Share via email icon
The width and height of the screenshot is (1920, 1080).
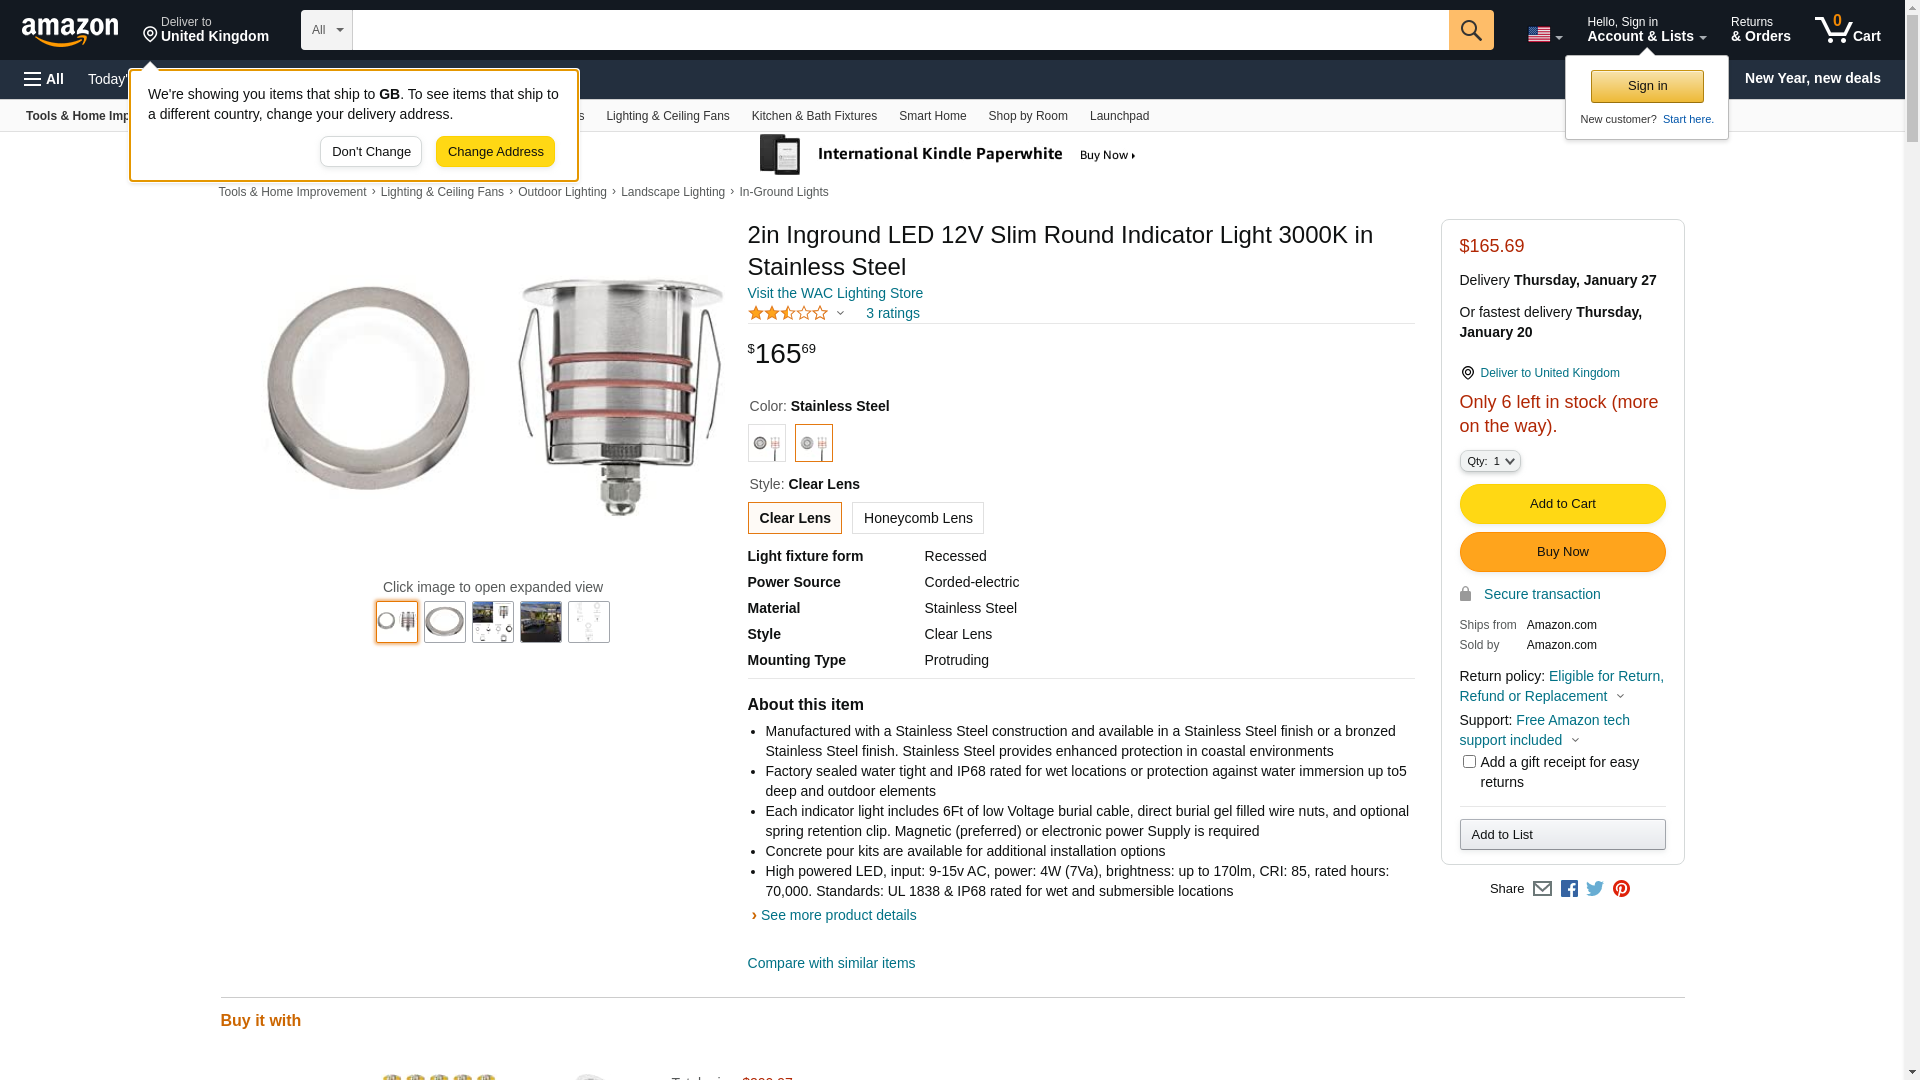tap(1542, 889)
